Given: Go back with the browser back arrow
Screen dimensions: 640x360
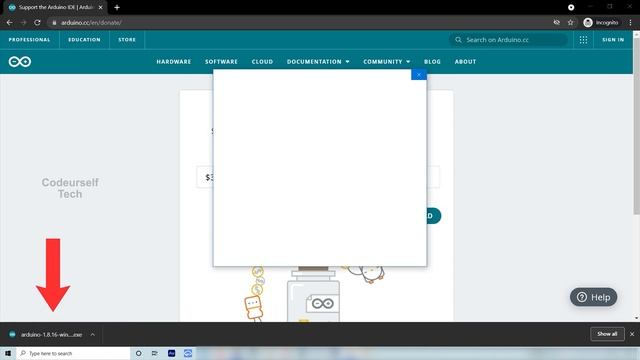Looking at the screenshot, I should 9,23.
